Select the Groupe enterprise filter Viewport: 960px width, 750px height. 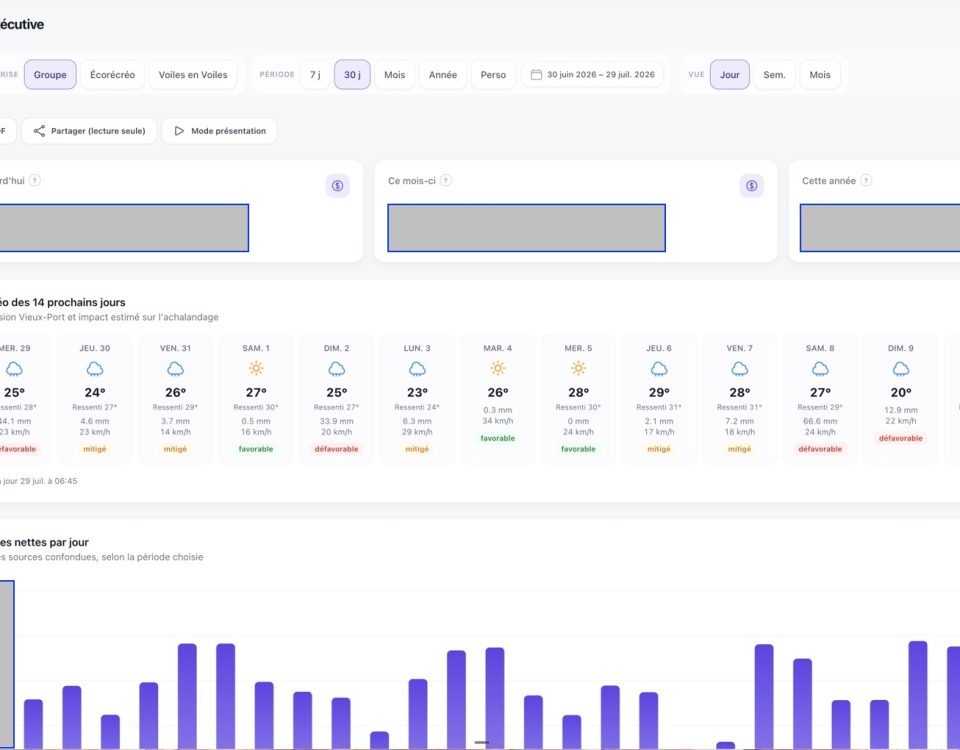50,75
